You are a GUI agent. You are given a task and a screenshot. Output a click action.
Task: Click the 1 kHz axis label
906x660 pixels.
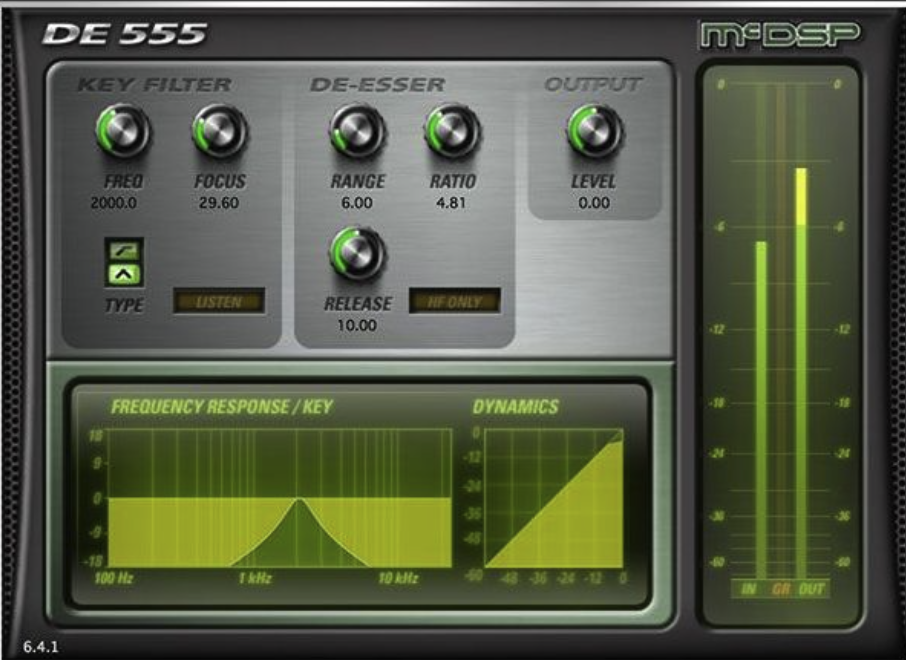click(255, 578)
